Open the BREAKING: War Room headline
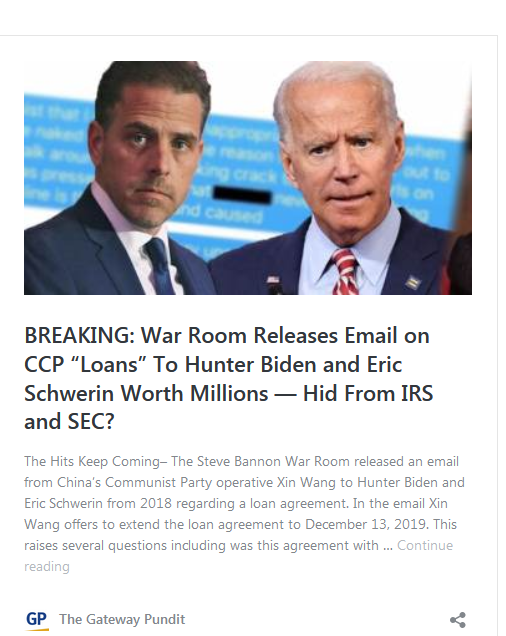This screenshot has height=636, width=506. (x=228, y=378)
